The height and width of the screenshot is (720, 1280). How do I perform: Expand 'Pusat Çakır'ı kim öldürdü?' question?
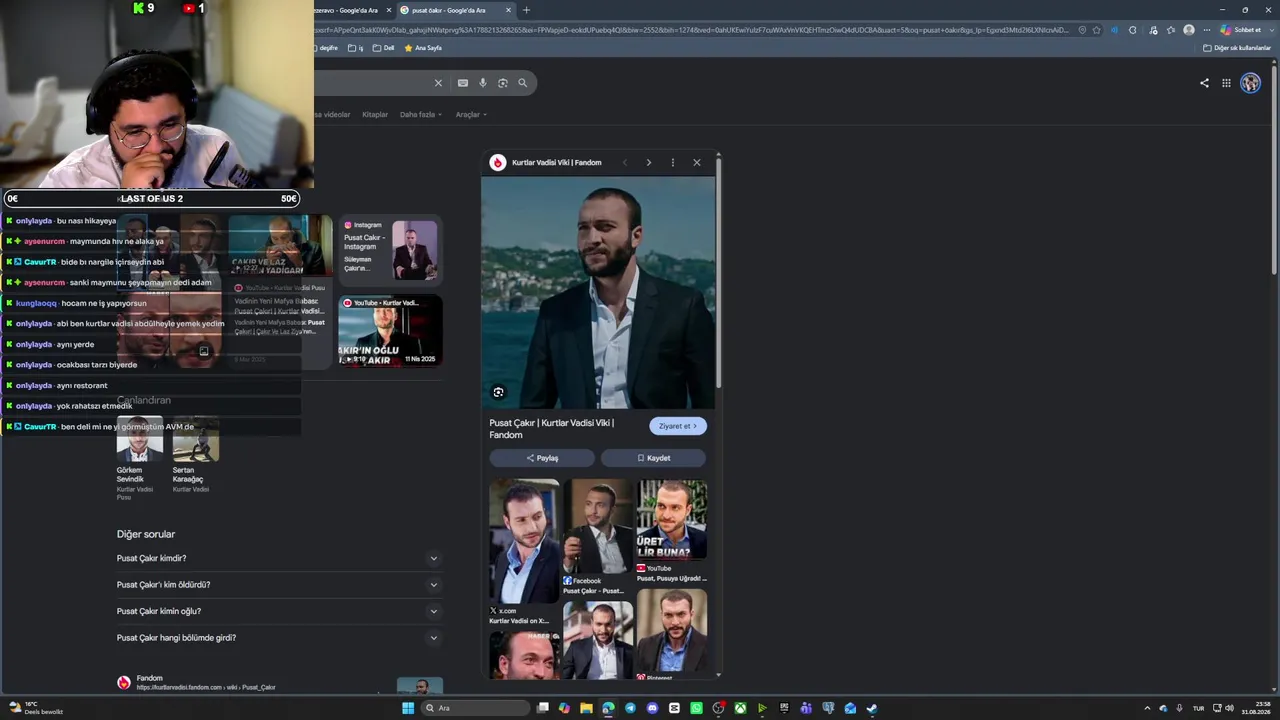(x=278, y=585)
